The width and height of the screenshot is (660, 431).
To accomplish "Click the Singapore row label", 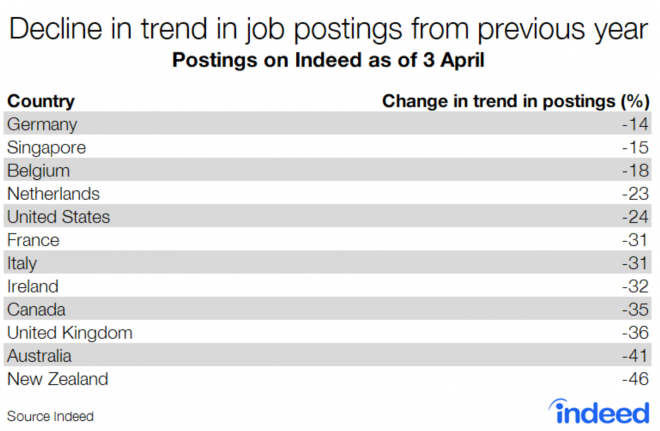I will [46, 147].
